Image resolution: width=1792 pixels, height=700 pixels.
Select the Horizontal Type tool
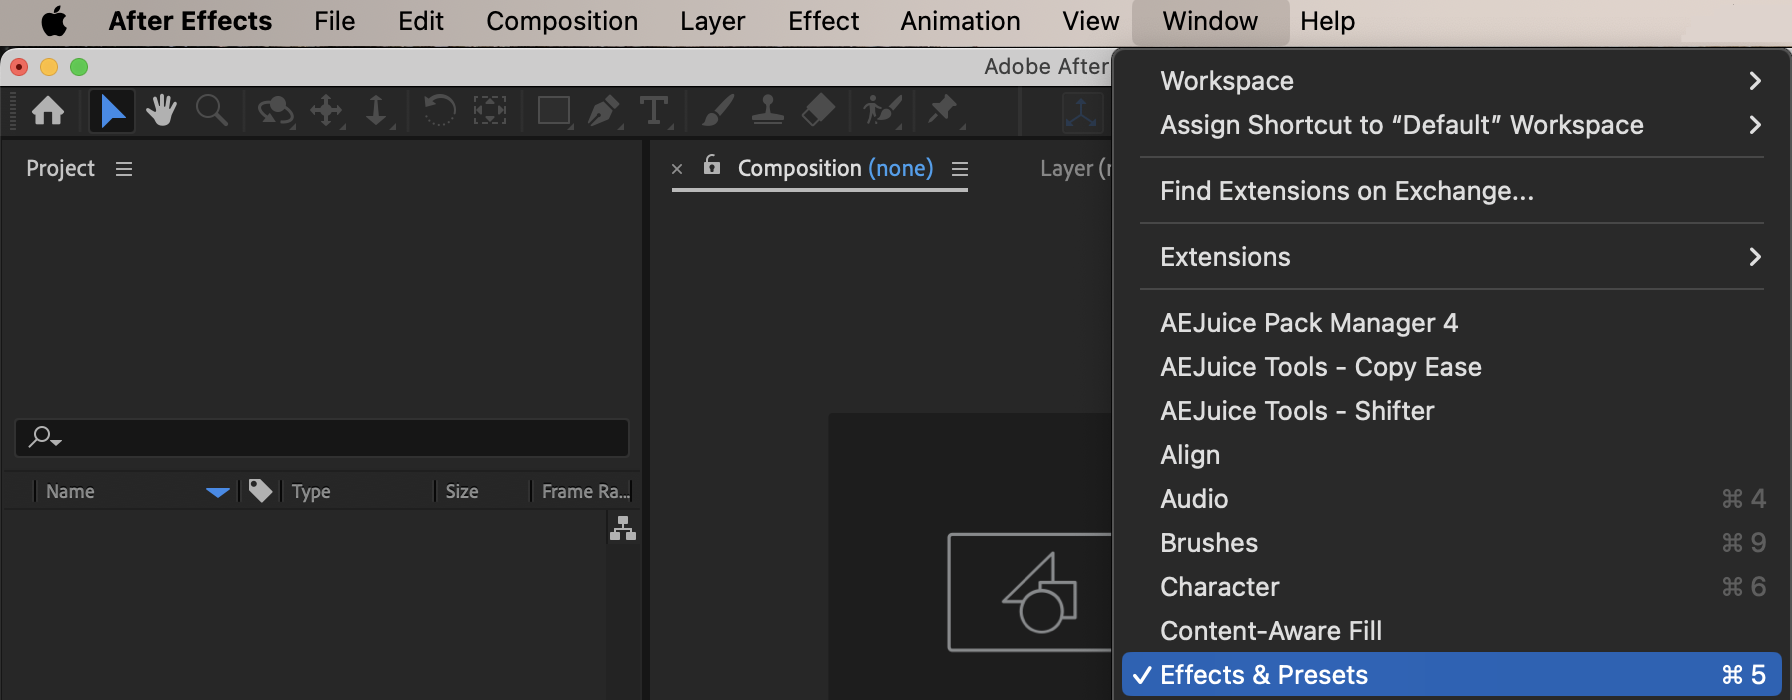coord(654,111)
